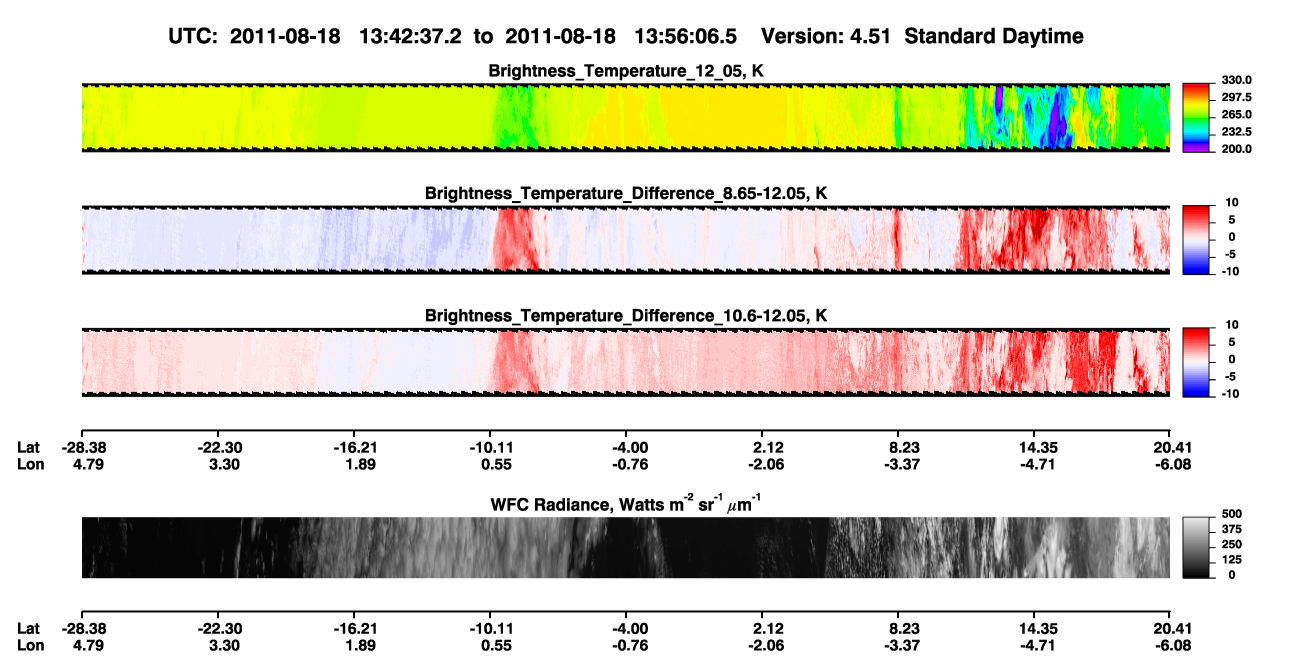Click latitude '-28.38' on the bottom axis

point(83,628)
